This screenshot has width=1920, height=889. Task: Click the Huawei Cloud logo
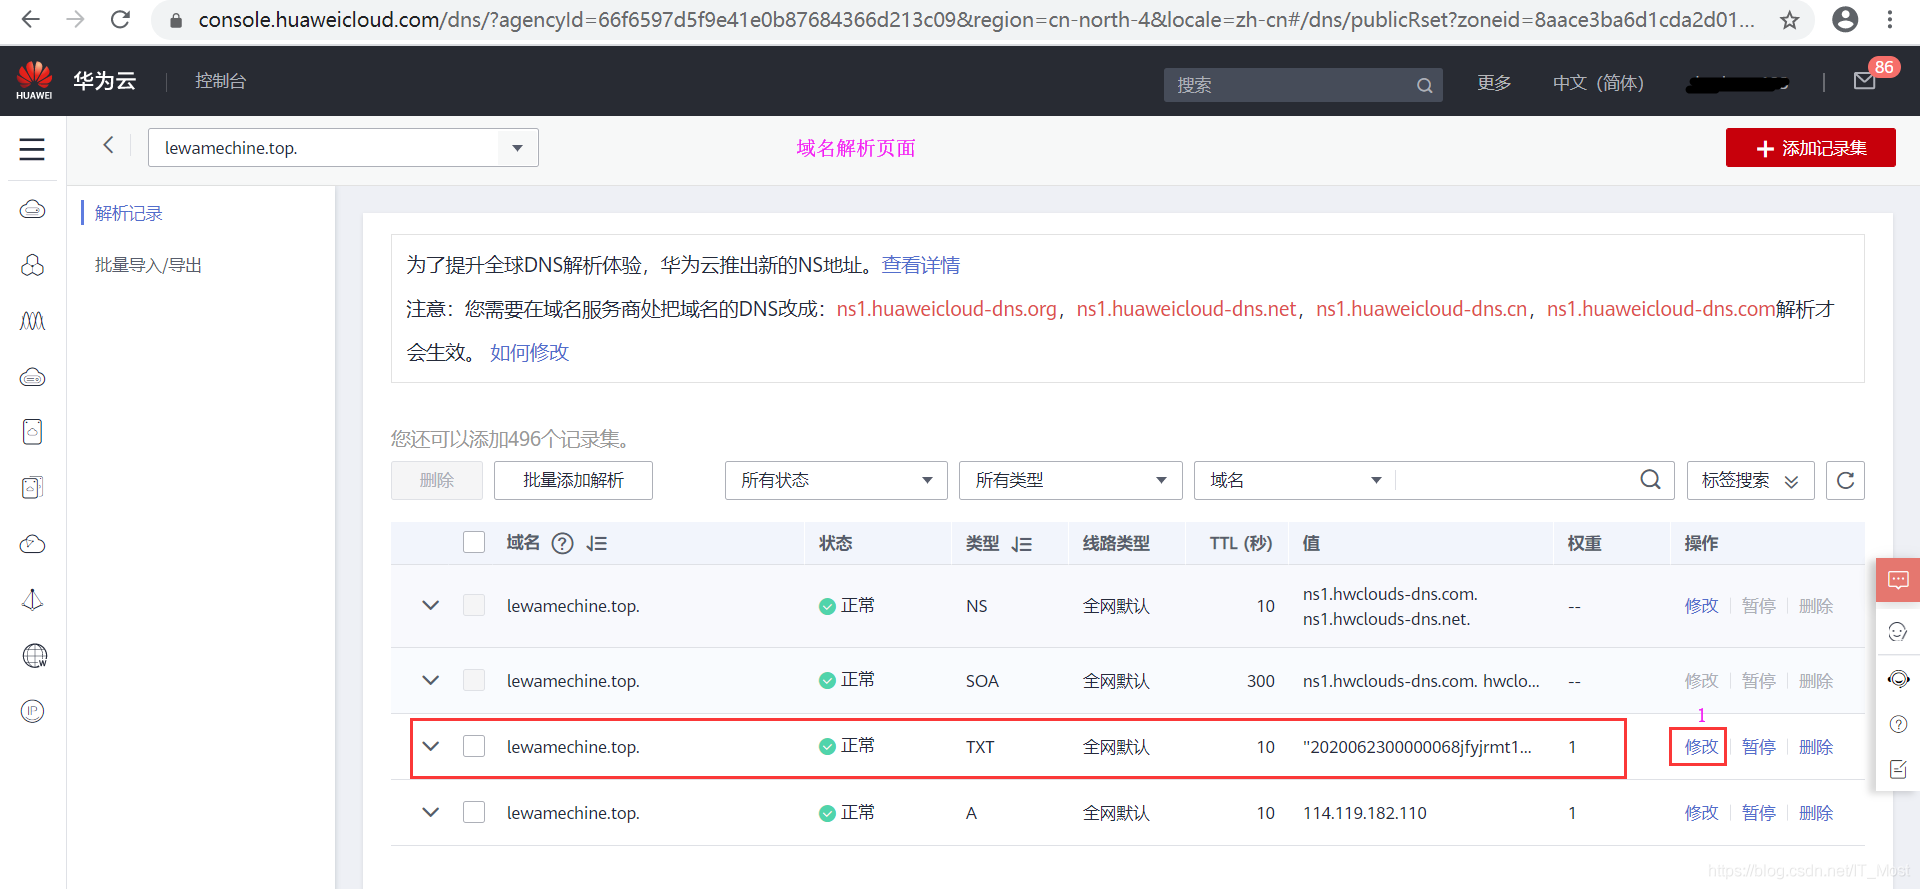coord(34,80)
